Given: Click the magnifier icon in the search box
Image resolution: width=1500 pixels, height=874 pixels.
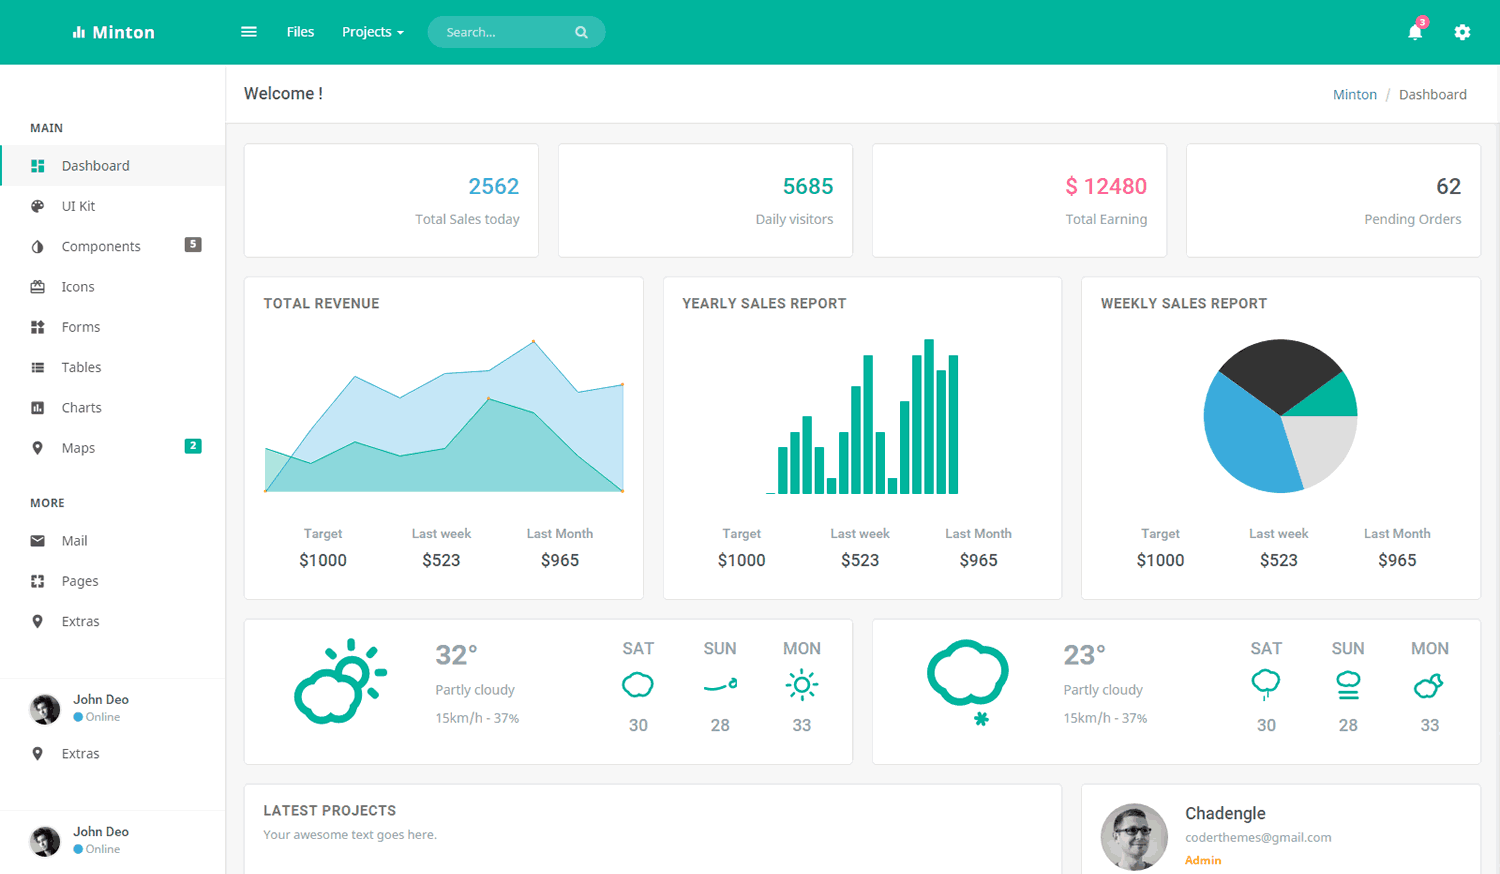Looking at the screenshot, I should click(581, 32).
